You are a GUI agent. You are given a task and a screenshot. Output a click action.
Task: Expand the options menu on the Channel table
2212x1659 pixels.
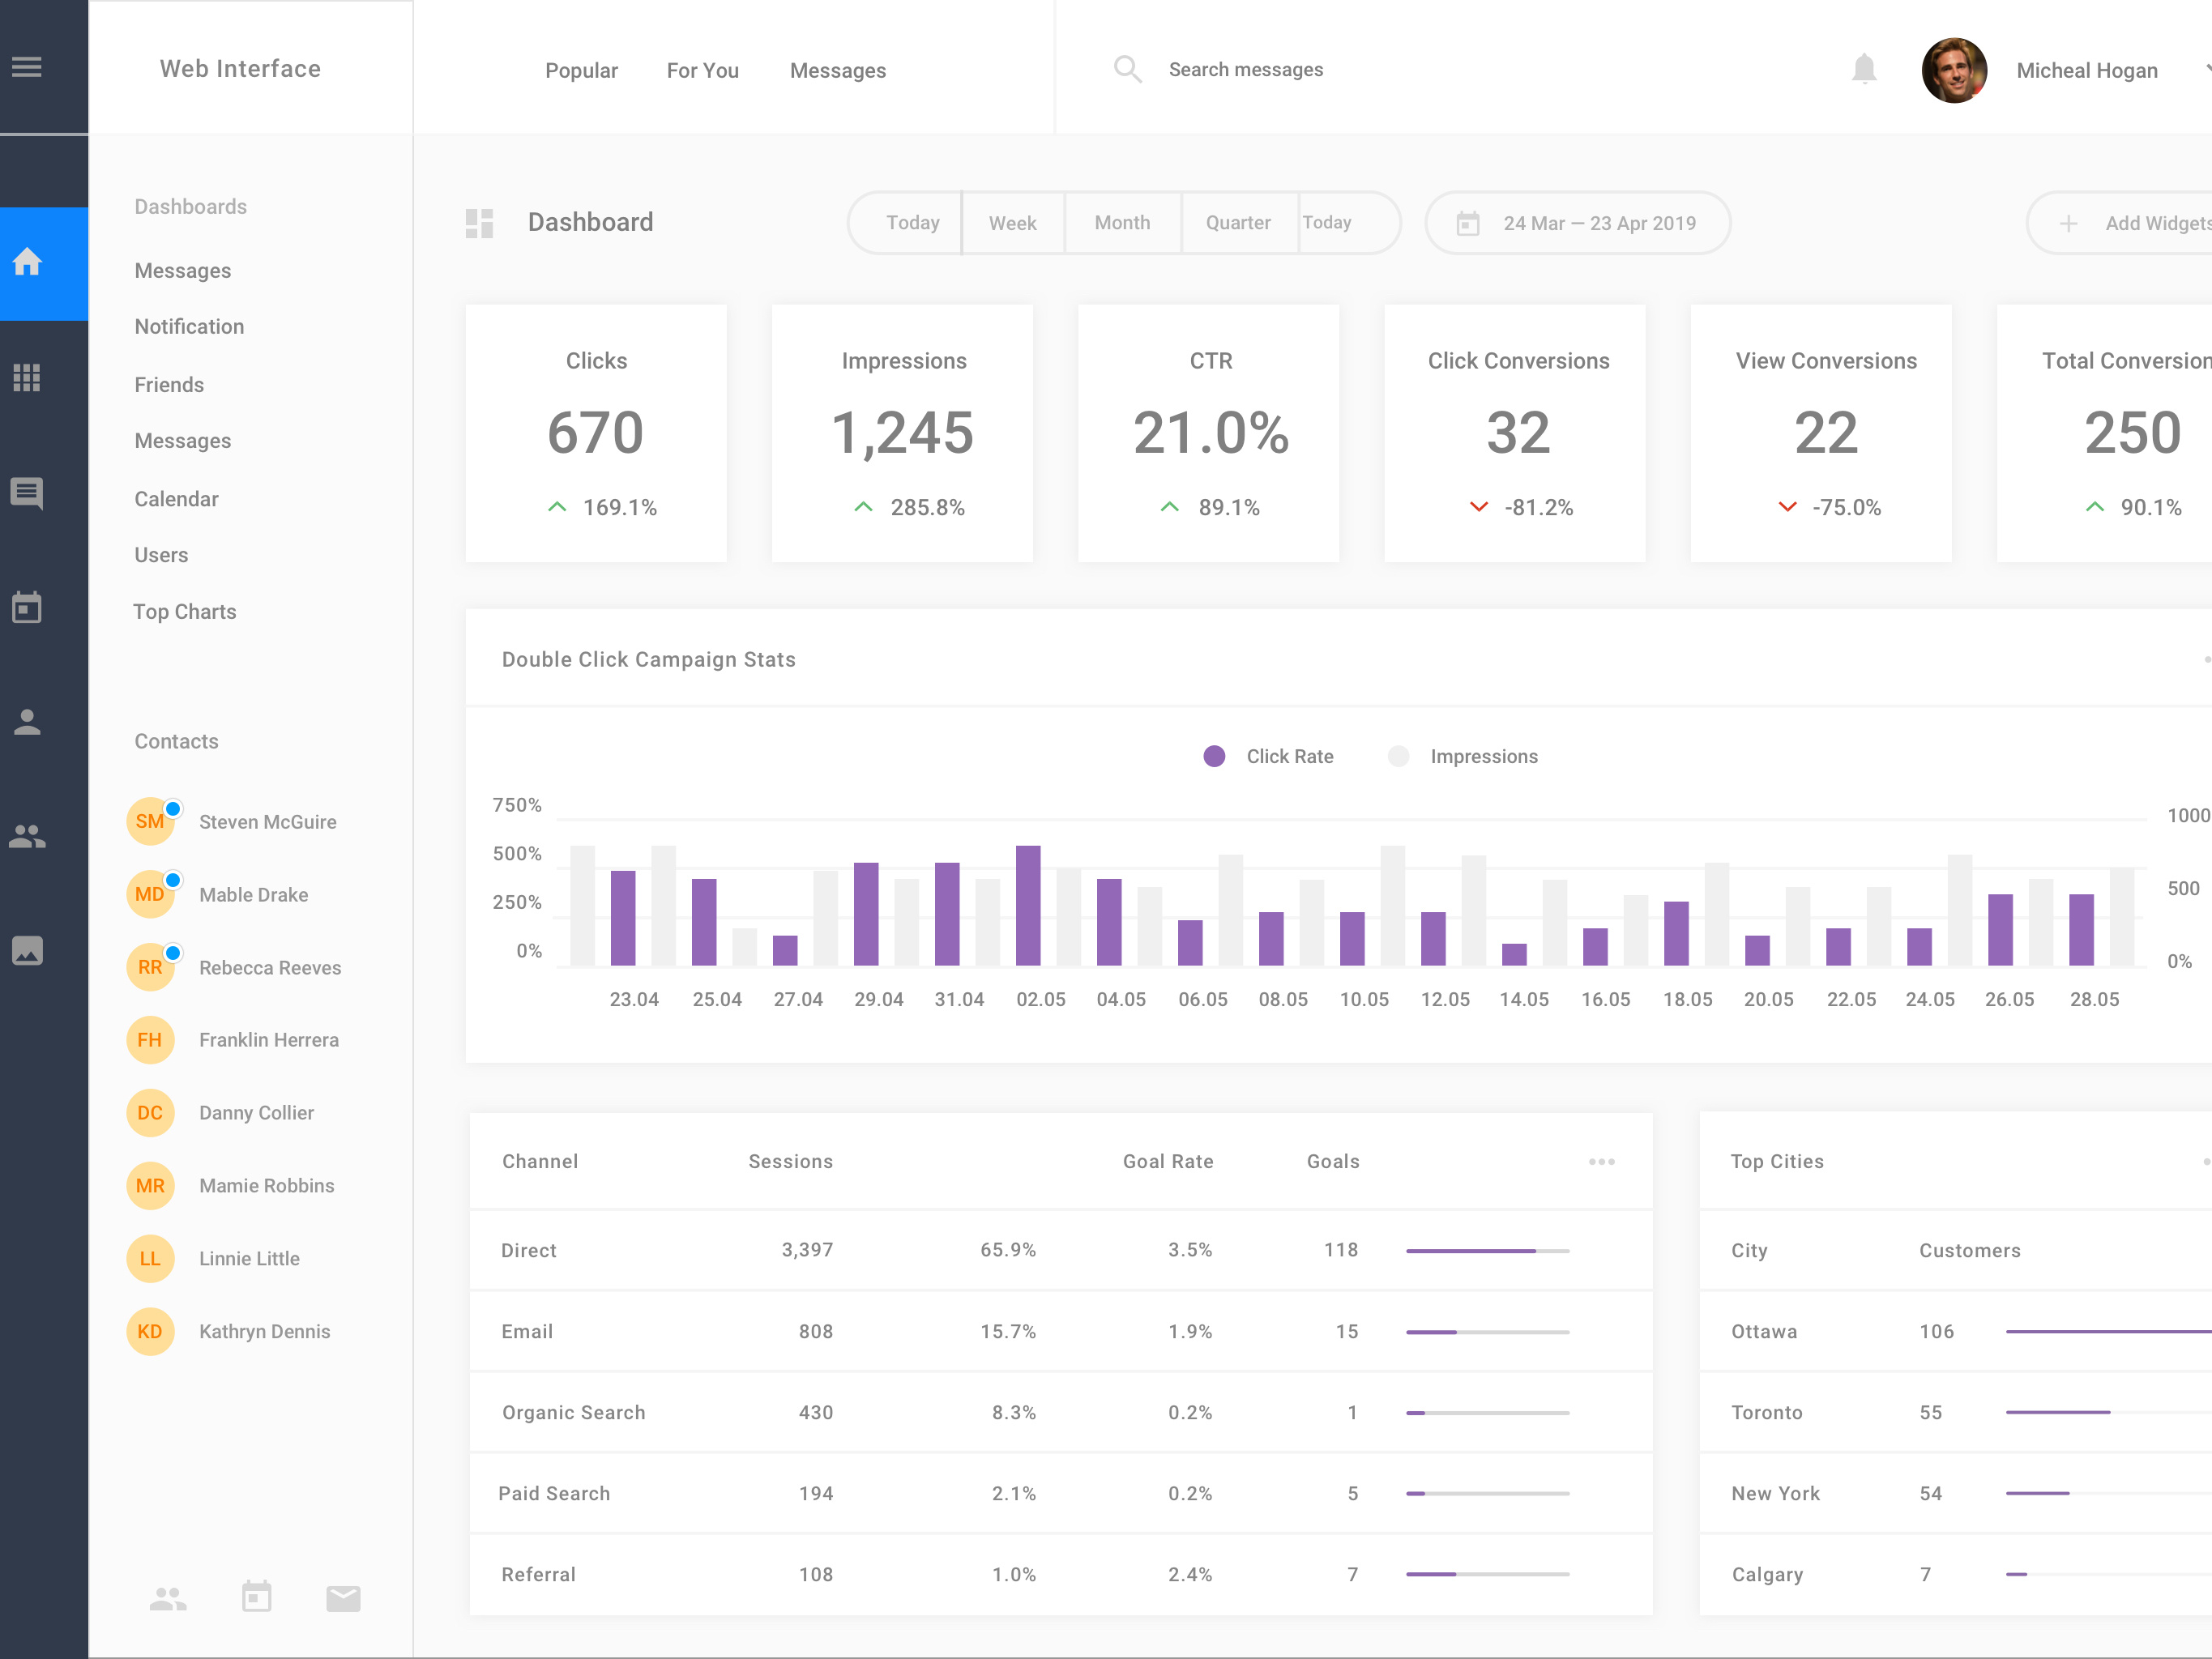coord(1602,1161)
